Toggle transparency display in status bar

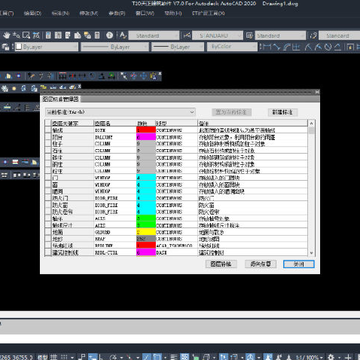tap(185, 357)
